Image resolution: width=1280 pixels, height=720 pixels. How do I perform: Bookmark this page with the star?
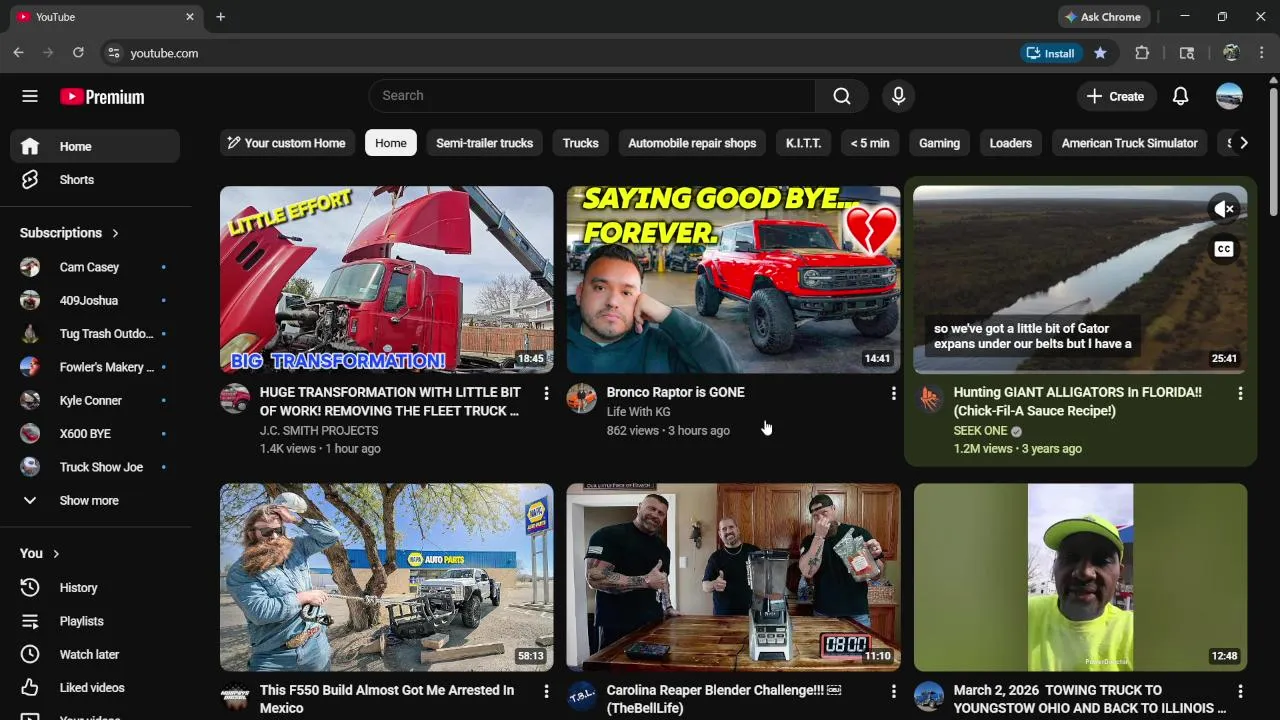click(x=1100, y=53)
